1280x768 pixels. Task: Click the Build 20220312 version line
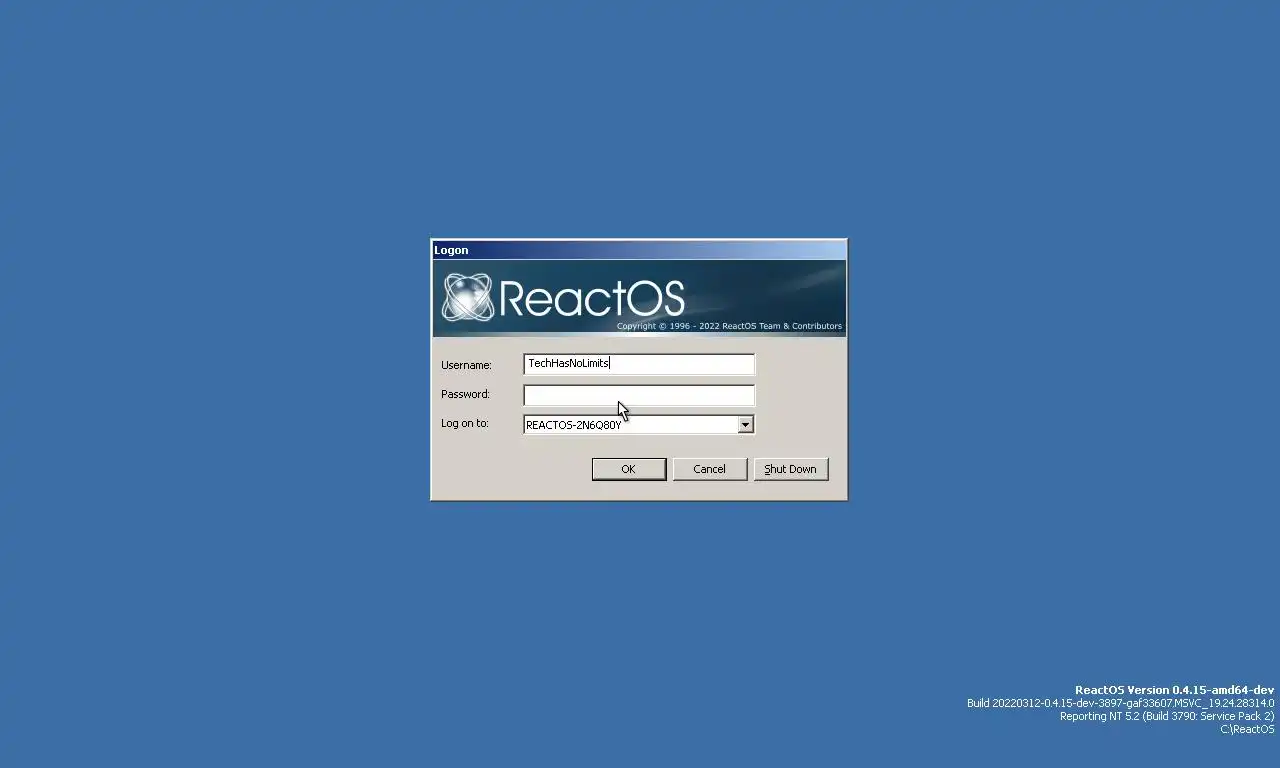click(1120, 703)
